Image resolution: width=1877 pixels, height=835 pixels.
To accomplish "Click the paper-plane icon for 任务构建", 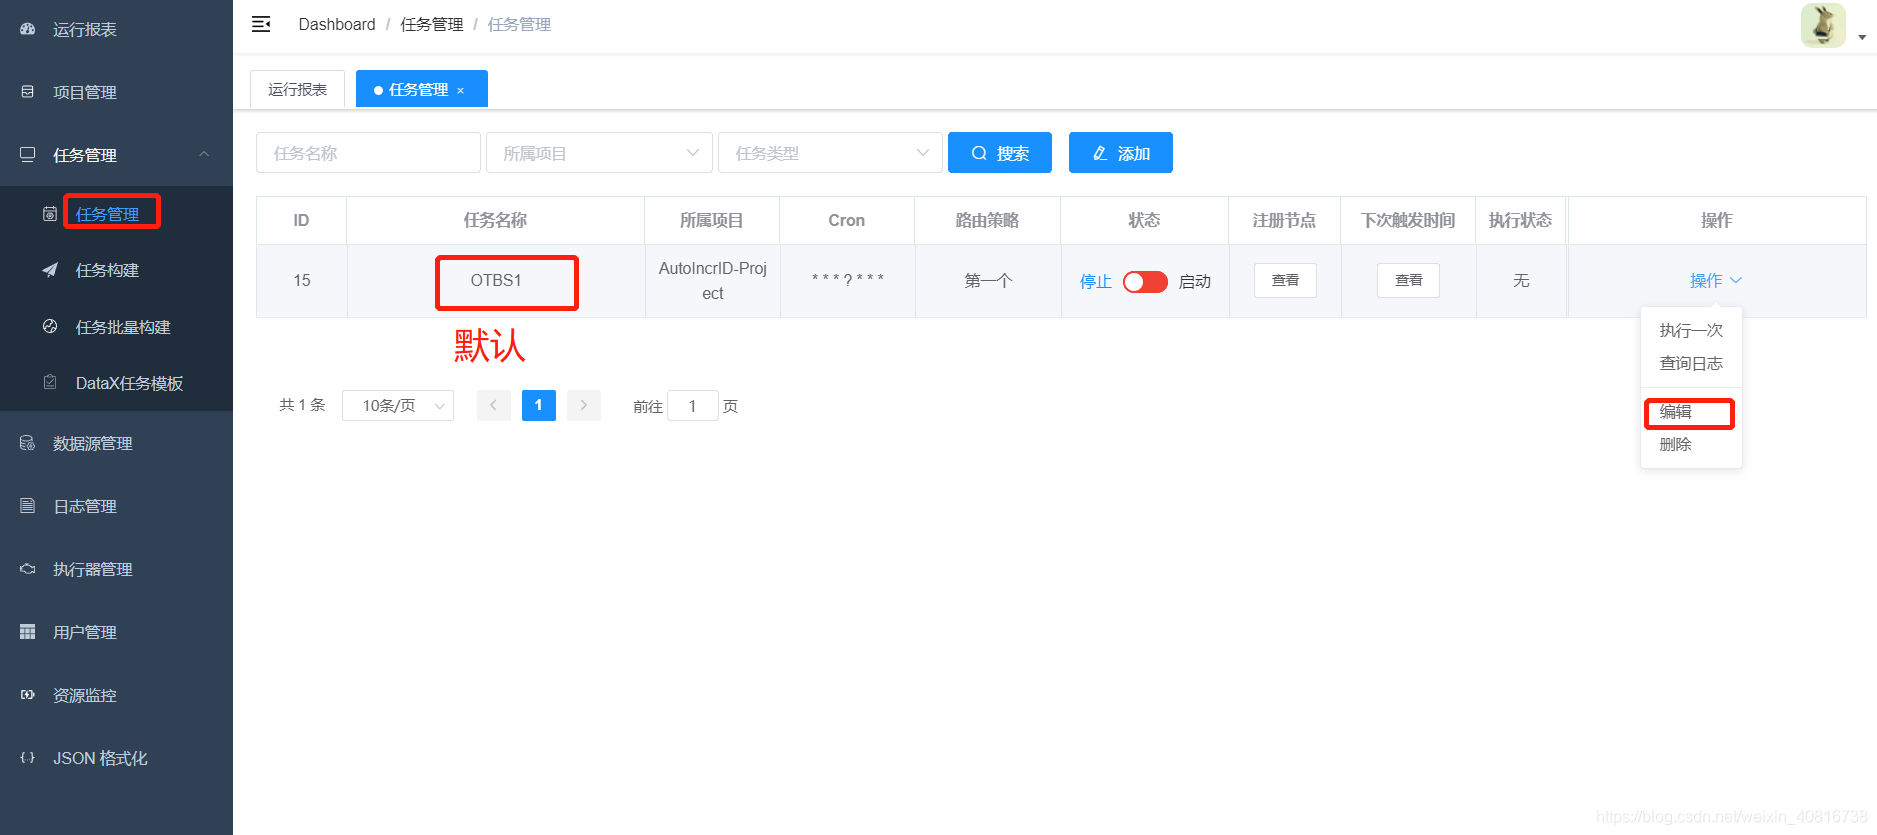I will [50, 270].
